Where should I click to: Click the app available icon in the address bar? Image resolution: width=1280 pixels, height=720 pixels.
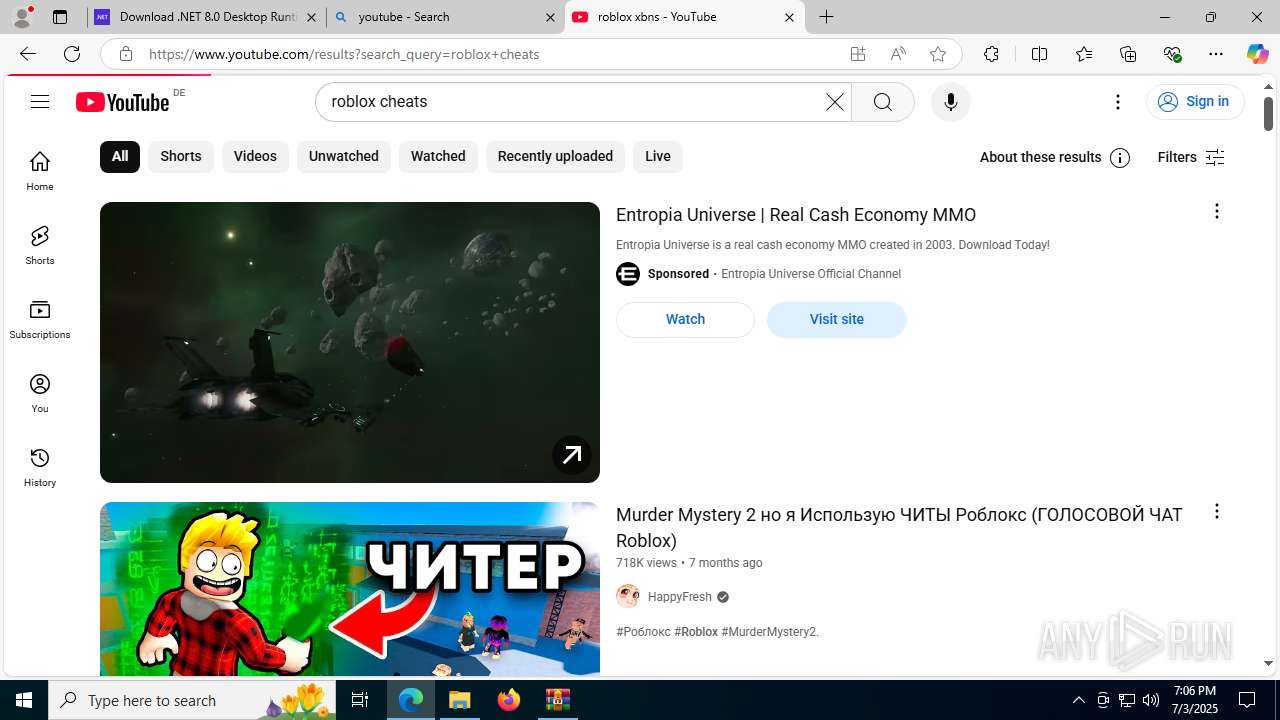tap(858, 54)
